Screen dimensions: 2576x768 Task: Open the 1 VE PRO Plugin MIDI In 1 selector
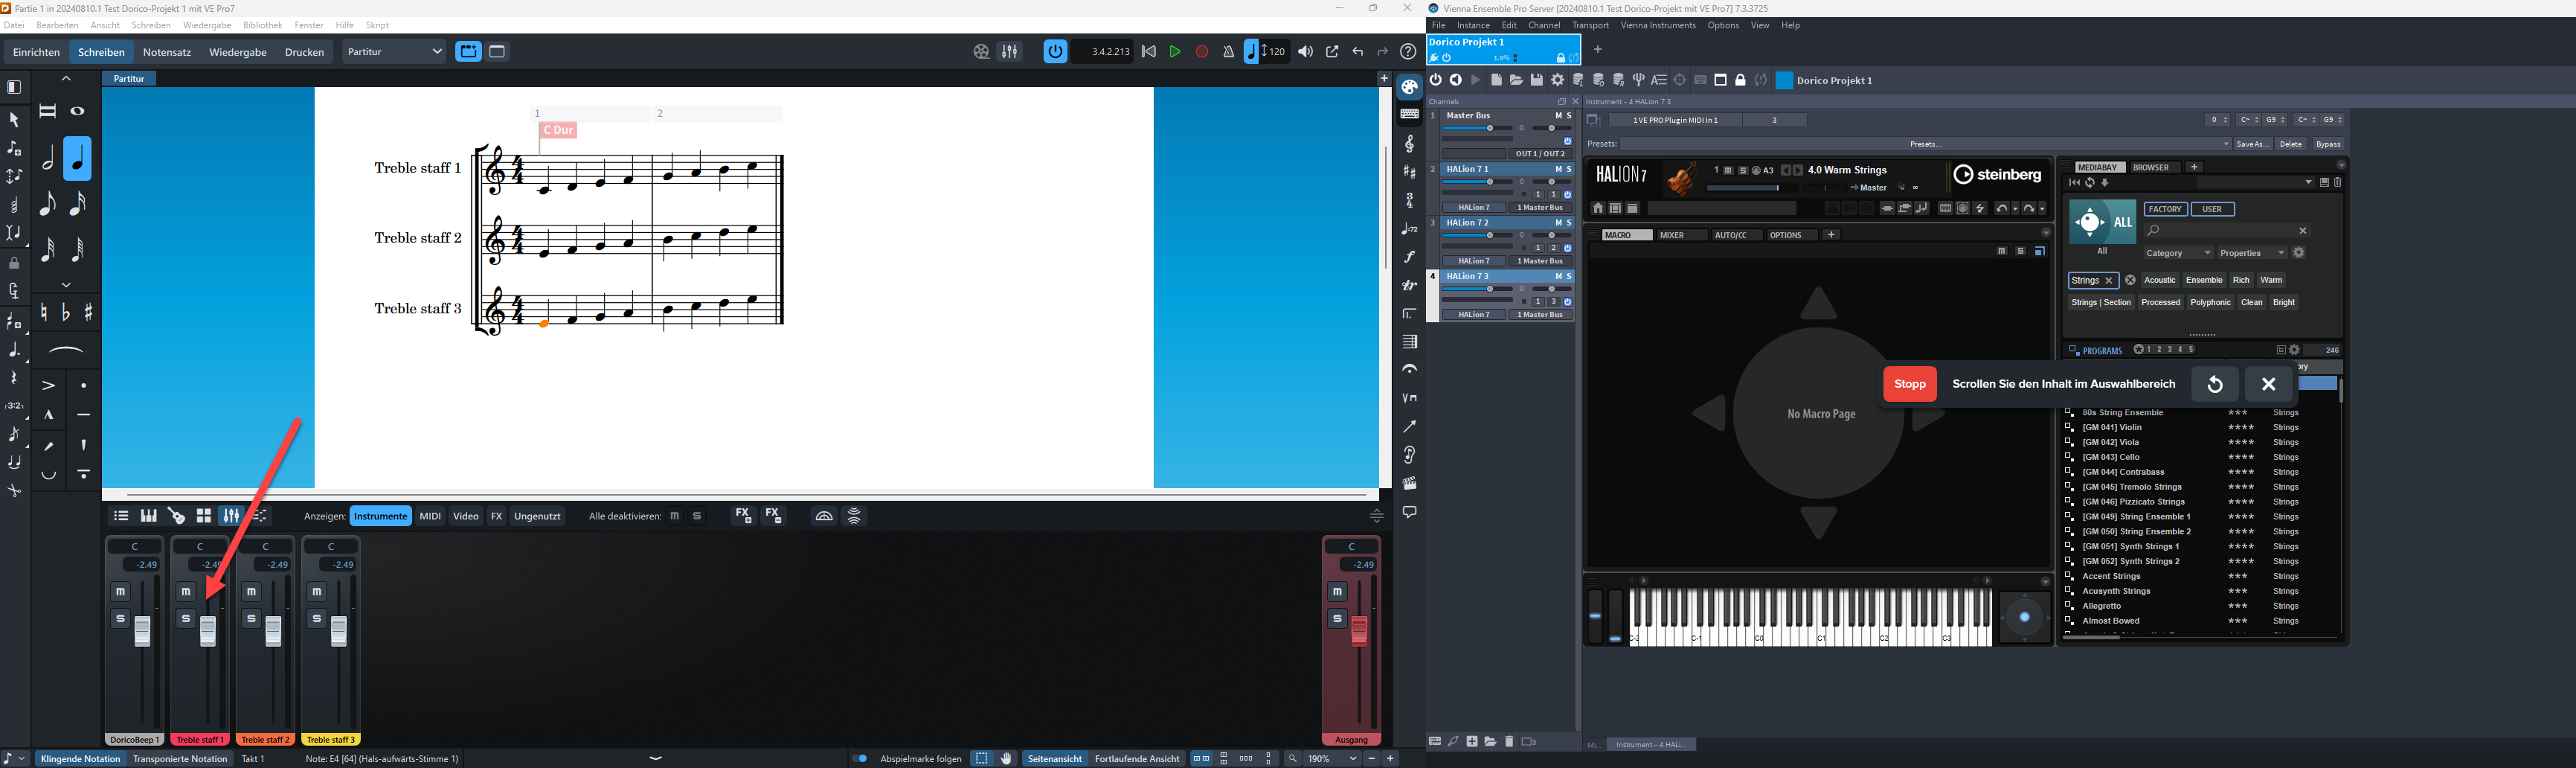(x=1676, y=120)
